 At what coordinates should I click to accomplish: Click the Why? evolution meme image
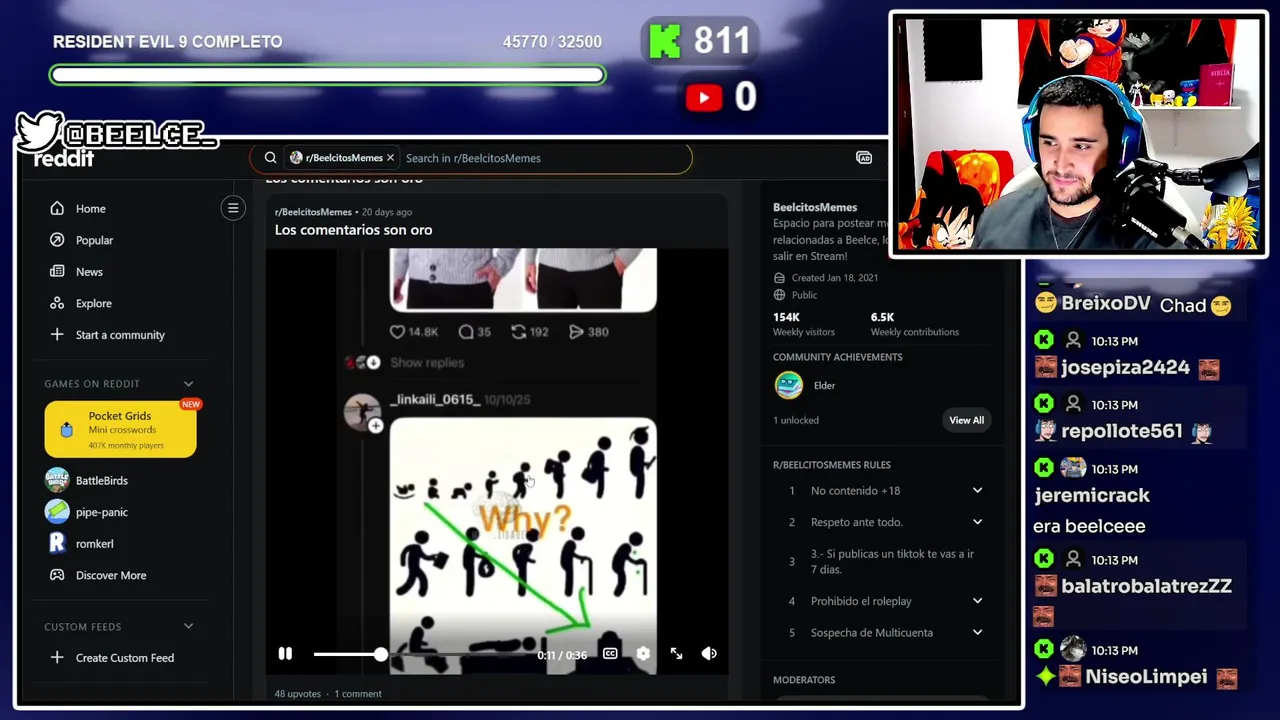tap(523, 545)
